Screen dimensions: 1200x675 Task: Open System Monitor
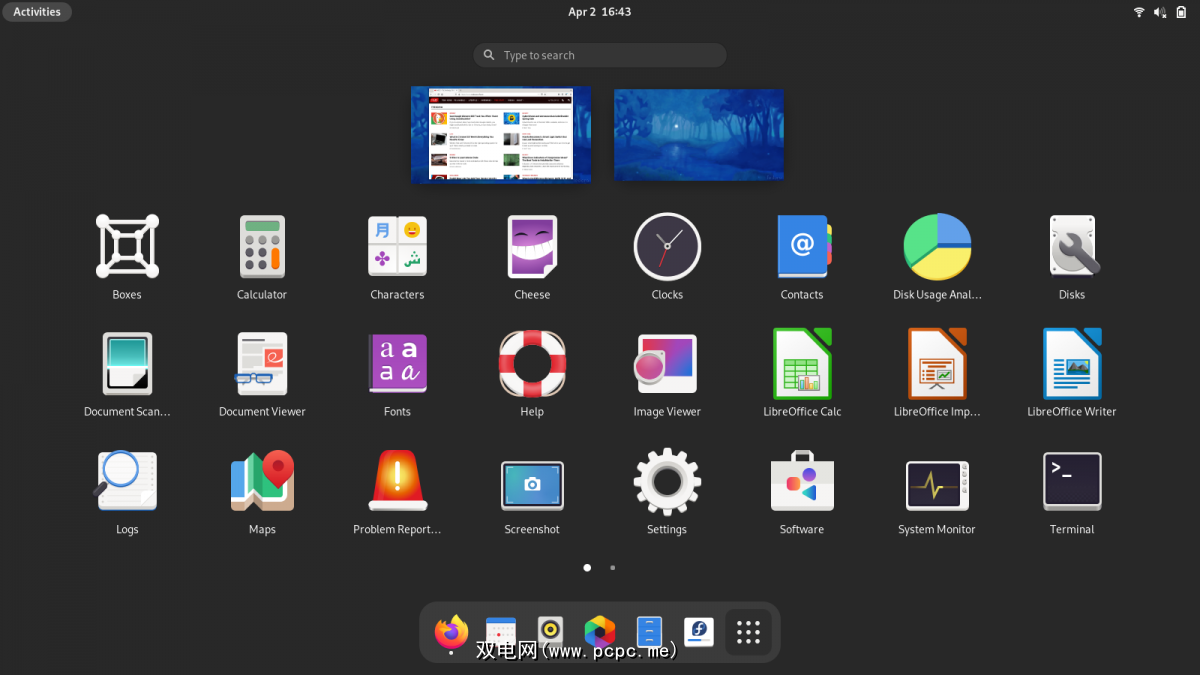[x=937, y=485]
